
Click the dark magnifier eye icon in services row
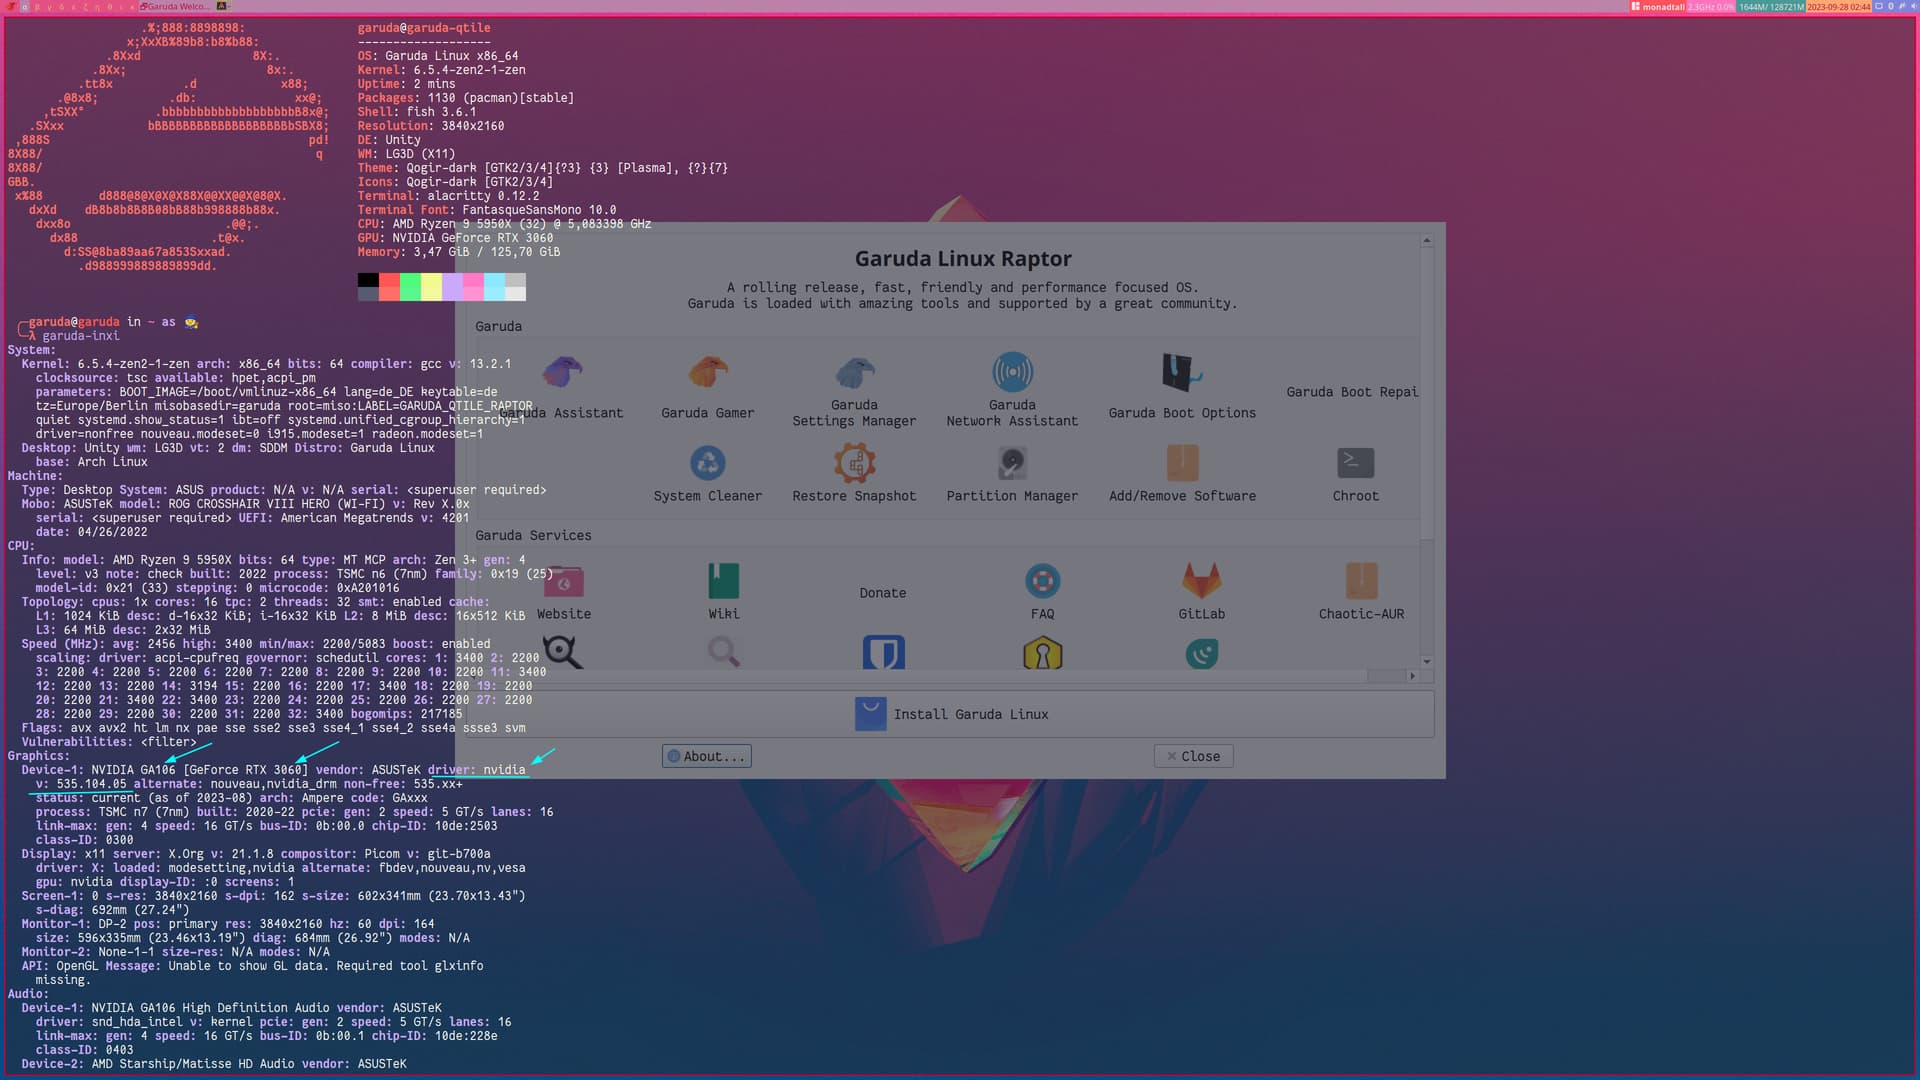pos(562,652)
